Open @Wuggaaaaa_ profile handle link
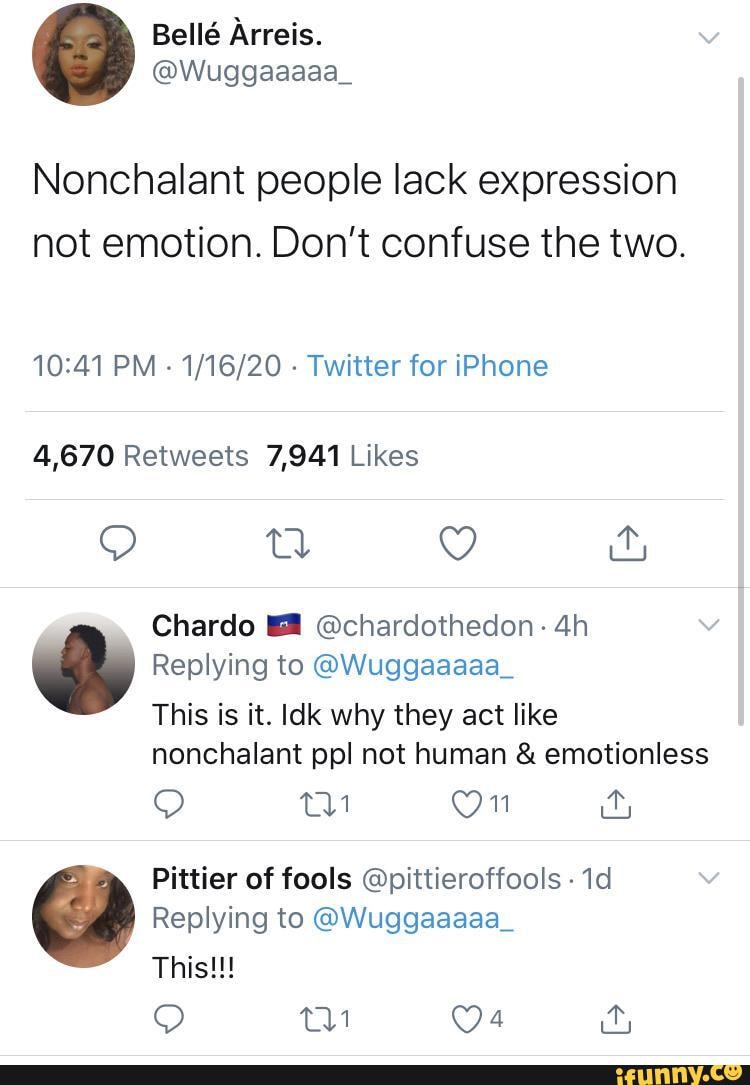The height and width of the screenshot is (1085, 750). pyautogui.click(x=251, y=71)
